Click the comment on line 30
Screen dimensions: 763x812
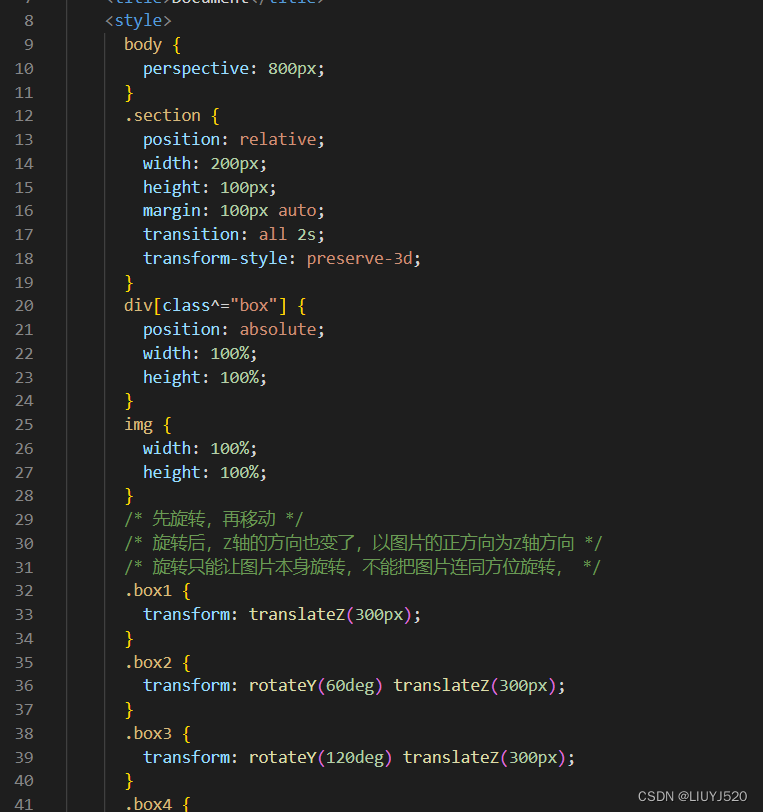tap(363, 543)
